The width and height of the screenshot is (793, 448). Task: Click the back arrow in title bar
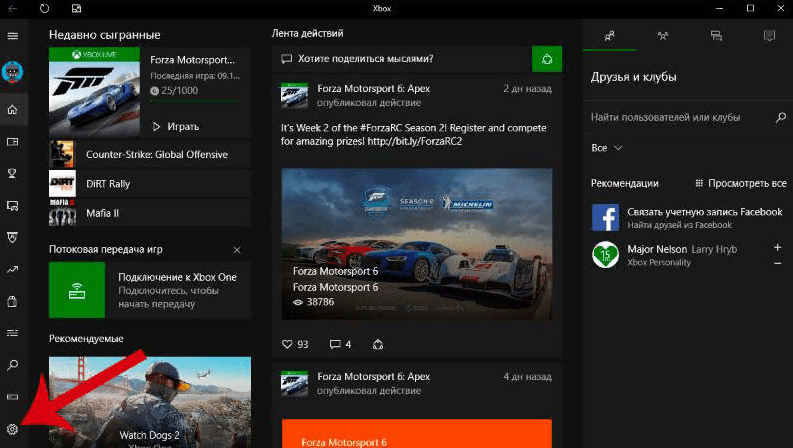pos(13,9)
